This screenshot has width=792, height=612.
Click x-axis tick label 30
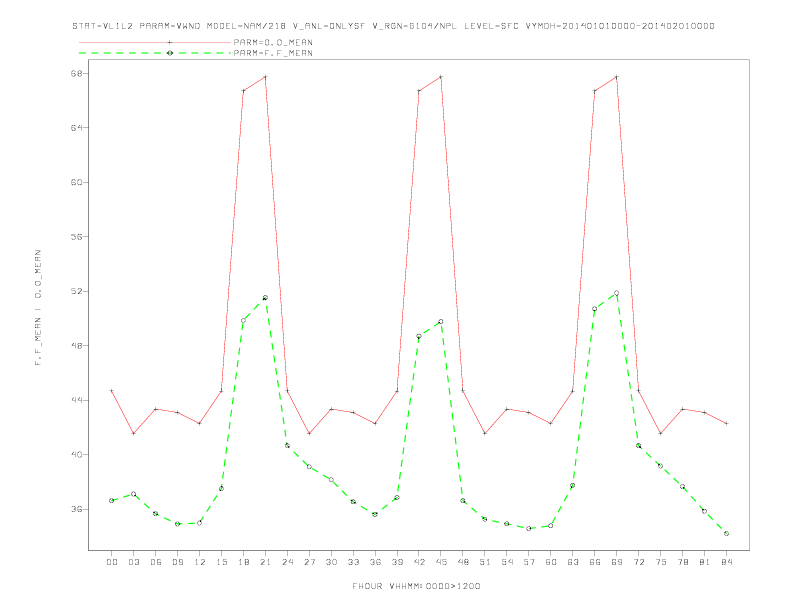tap(331, 562)
